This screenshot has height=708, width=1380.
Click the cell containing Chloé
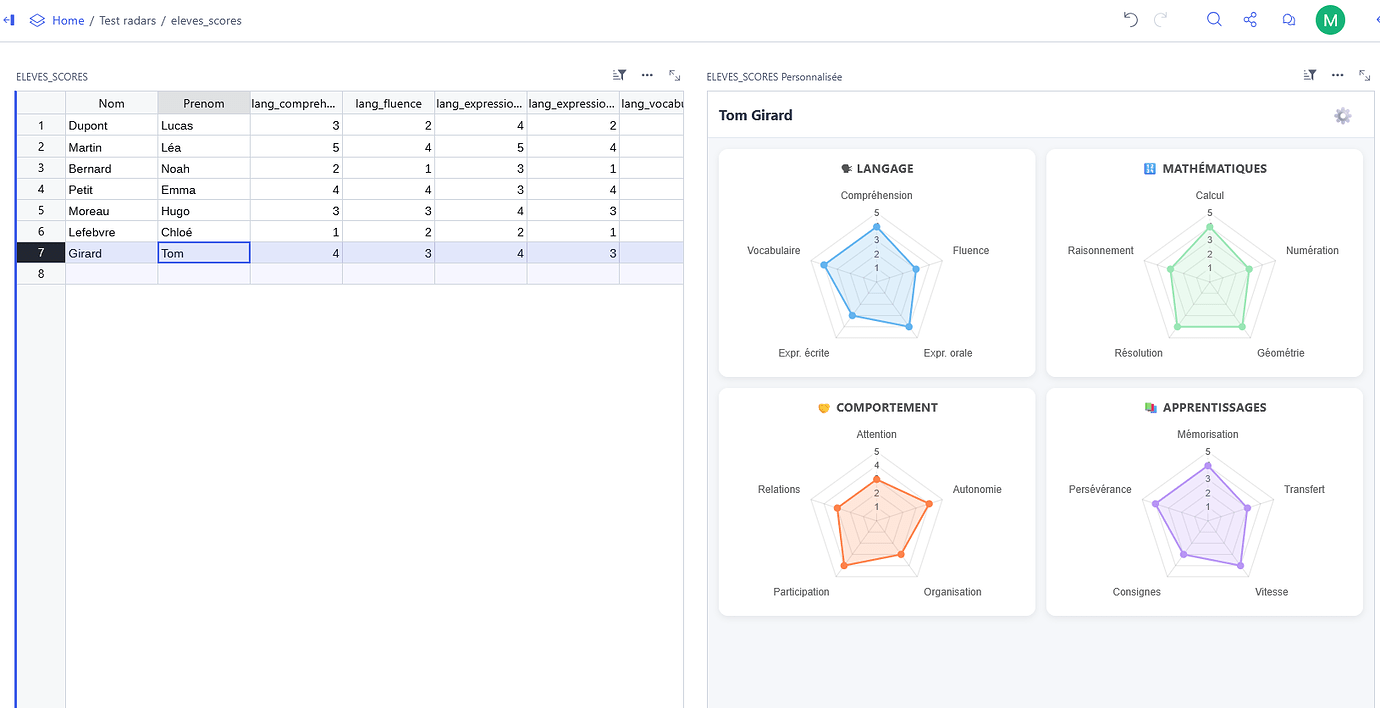point(204,232)
